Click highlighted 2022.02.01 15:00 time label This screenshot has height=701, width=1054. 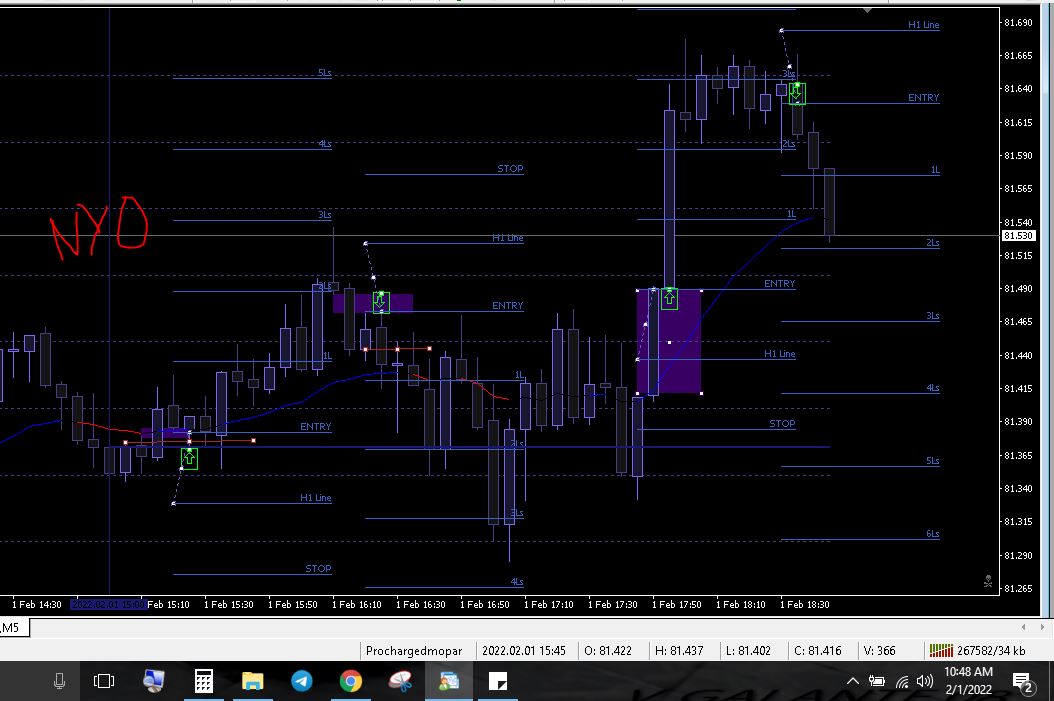pyautogui.click(x=108, y=604)
